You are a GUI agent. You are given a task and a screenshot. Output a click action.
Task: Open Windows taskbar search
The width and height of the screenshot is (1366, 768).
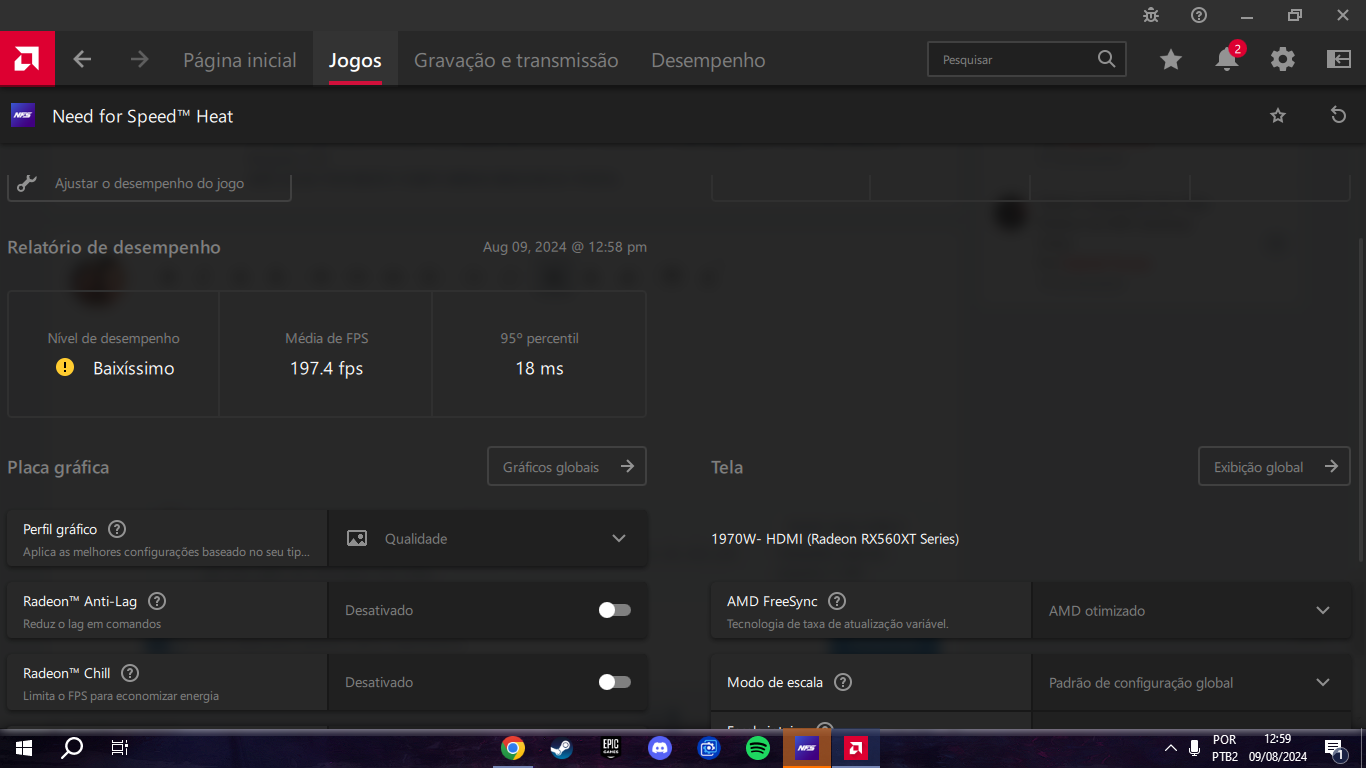72,748
